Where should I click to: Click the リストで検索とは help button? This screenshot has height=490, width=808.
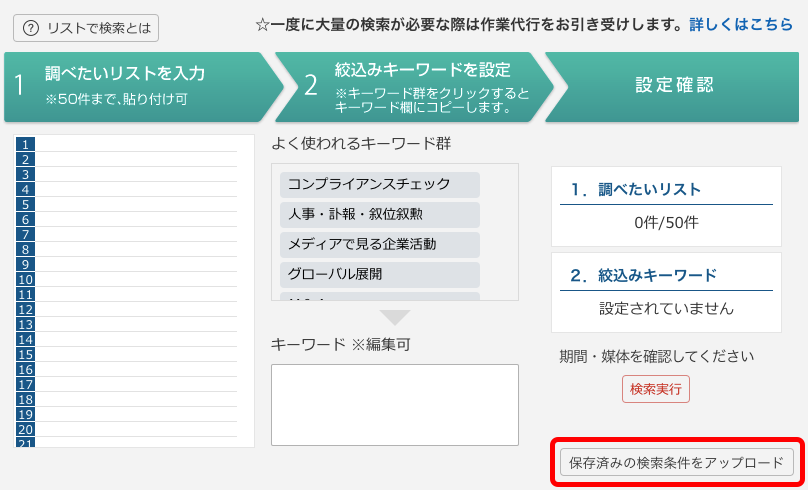pos(86,28)
